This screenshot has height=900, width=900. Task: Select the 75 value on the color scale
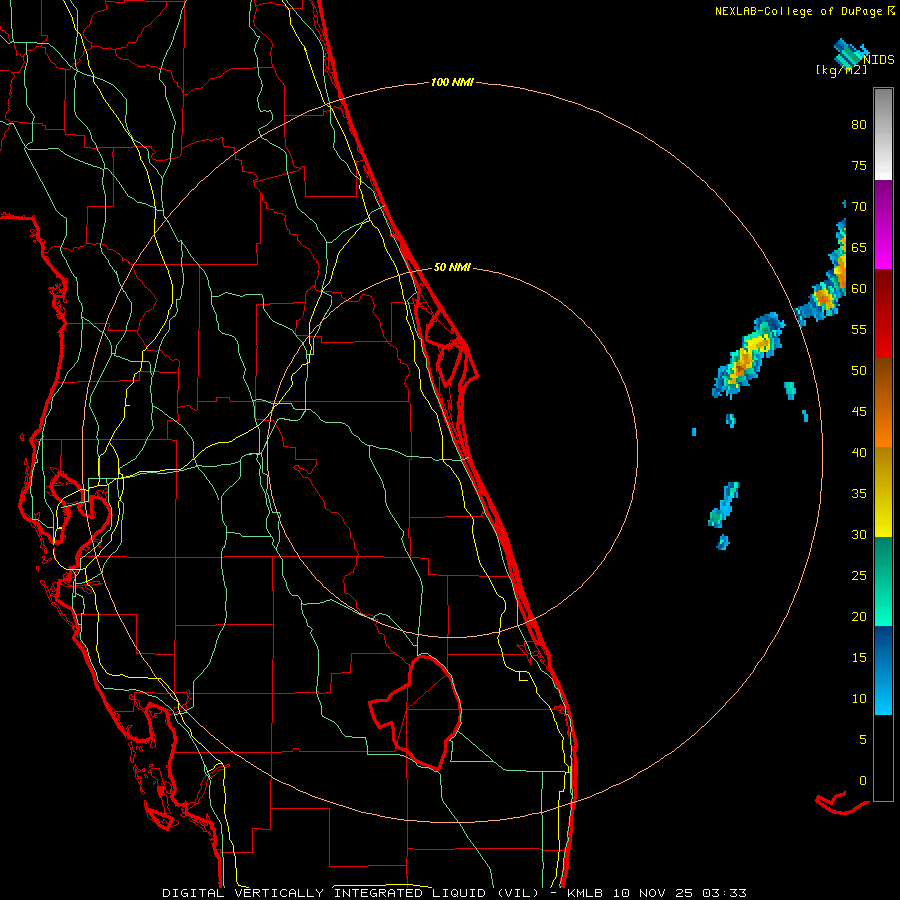click(x=859, y=166)
